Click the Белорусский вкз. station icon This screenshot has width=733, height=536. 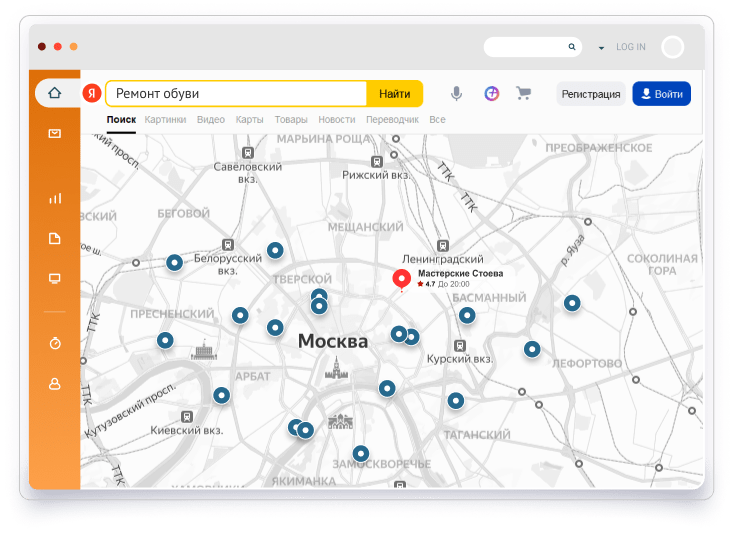pyautogui.click(x=228, y=244)
